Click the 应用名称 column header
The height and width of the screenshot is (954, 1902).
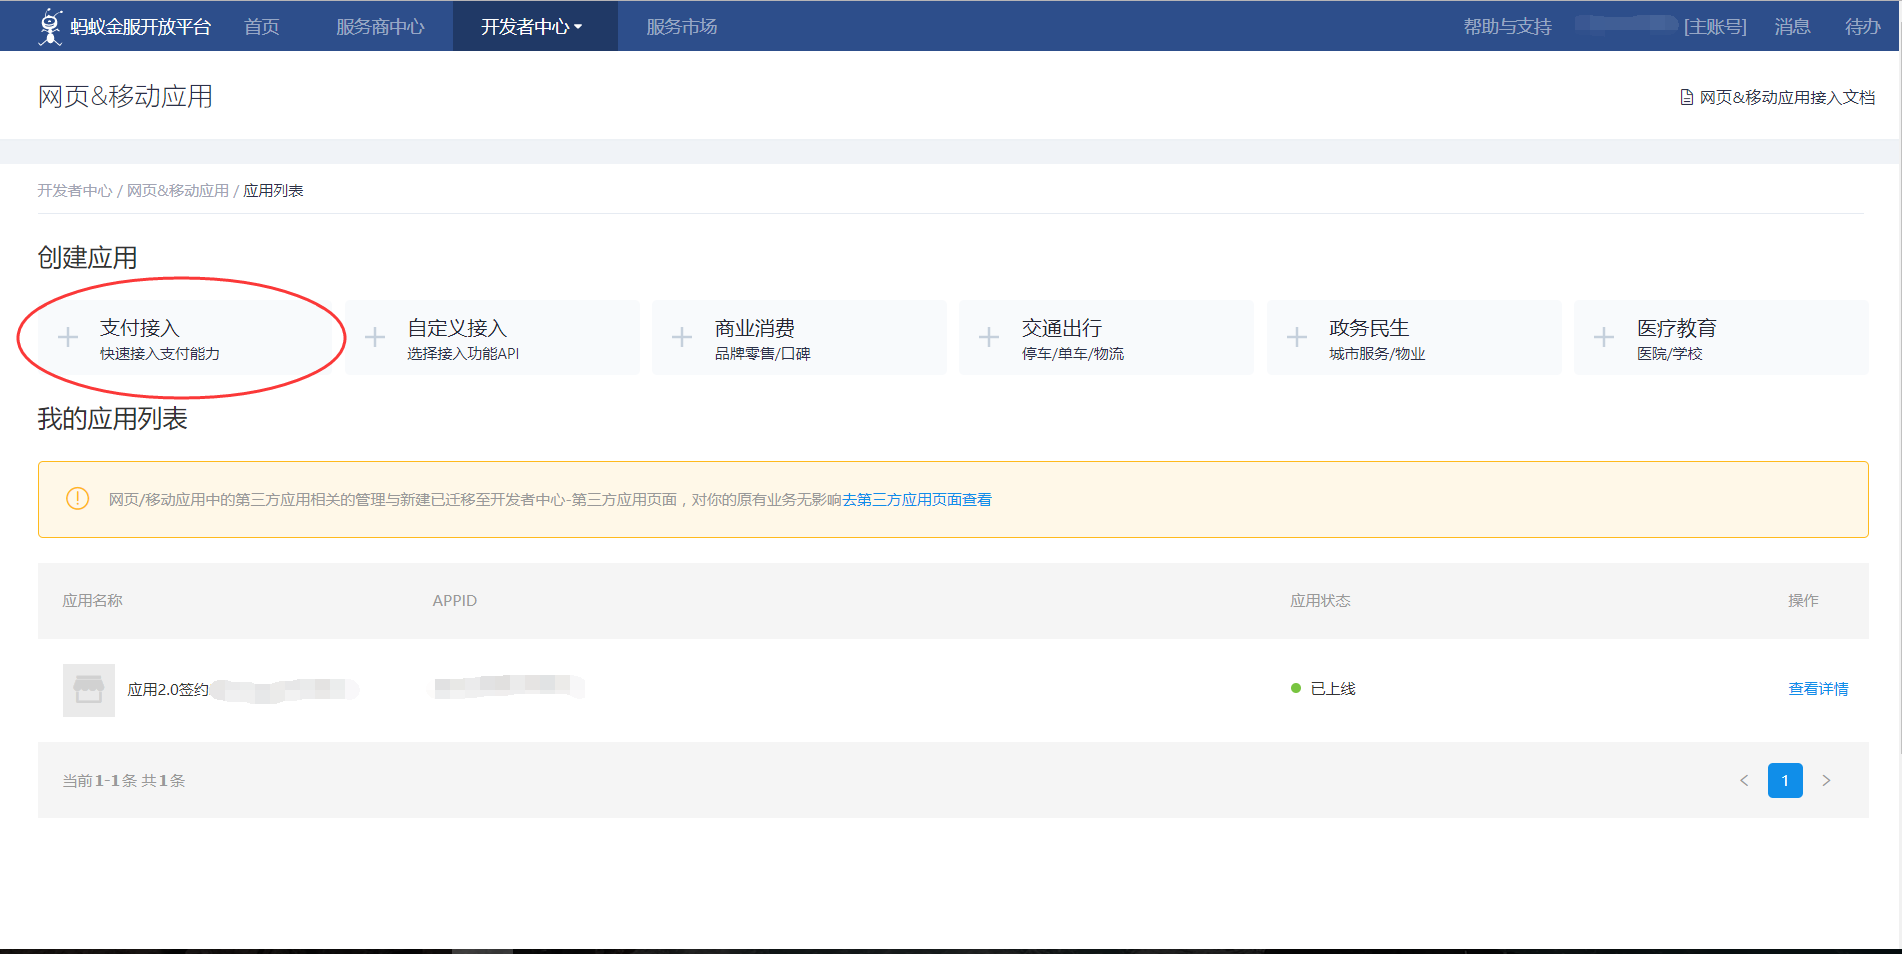pos(93,600)
